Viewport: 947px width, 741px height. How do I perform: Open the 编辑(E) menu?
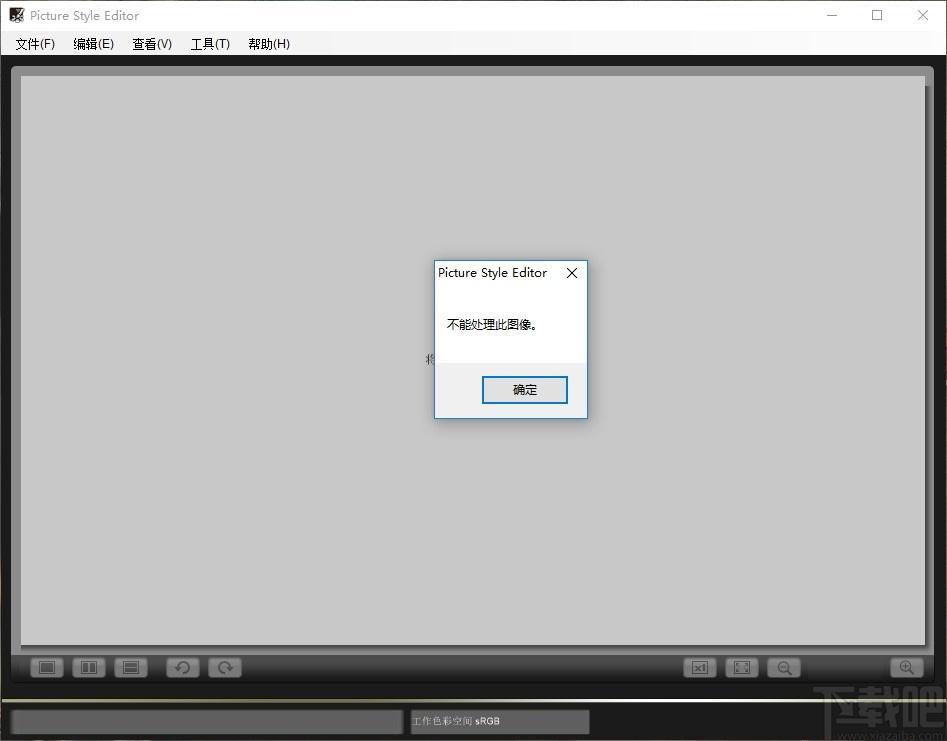94,44
